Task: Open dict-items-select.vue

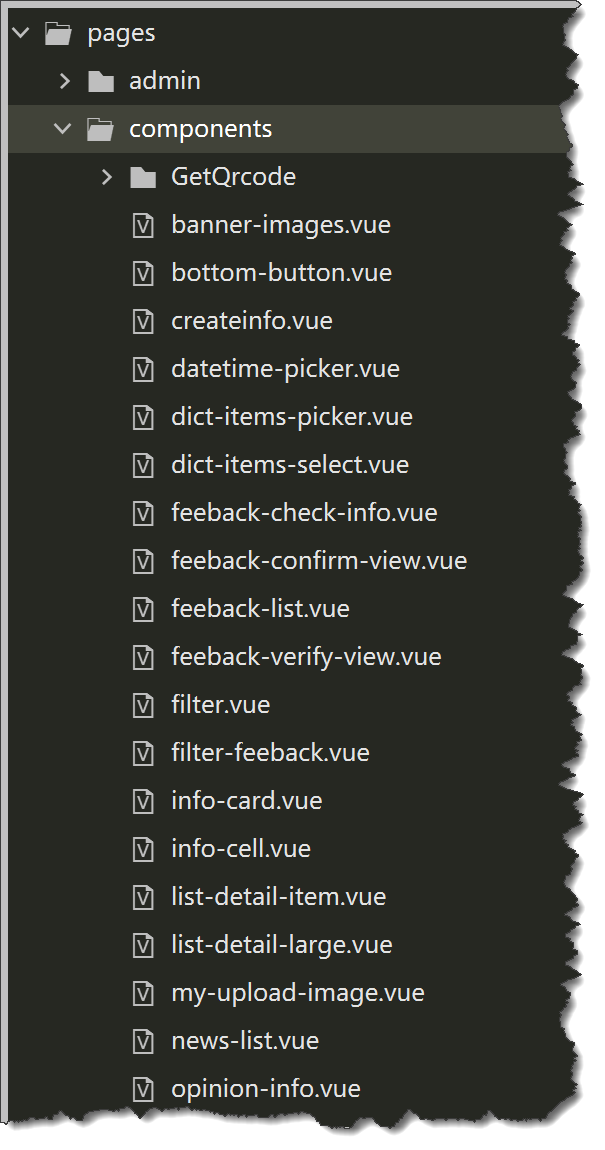Action: 290,465
